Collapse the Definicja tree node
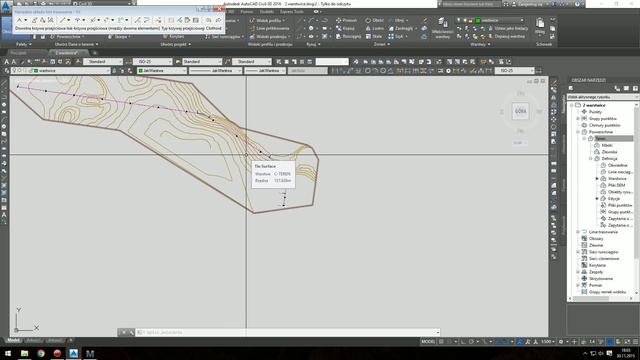The image size is (640, 360). tap(591, 158)
